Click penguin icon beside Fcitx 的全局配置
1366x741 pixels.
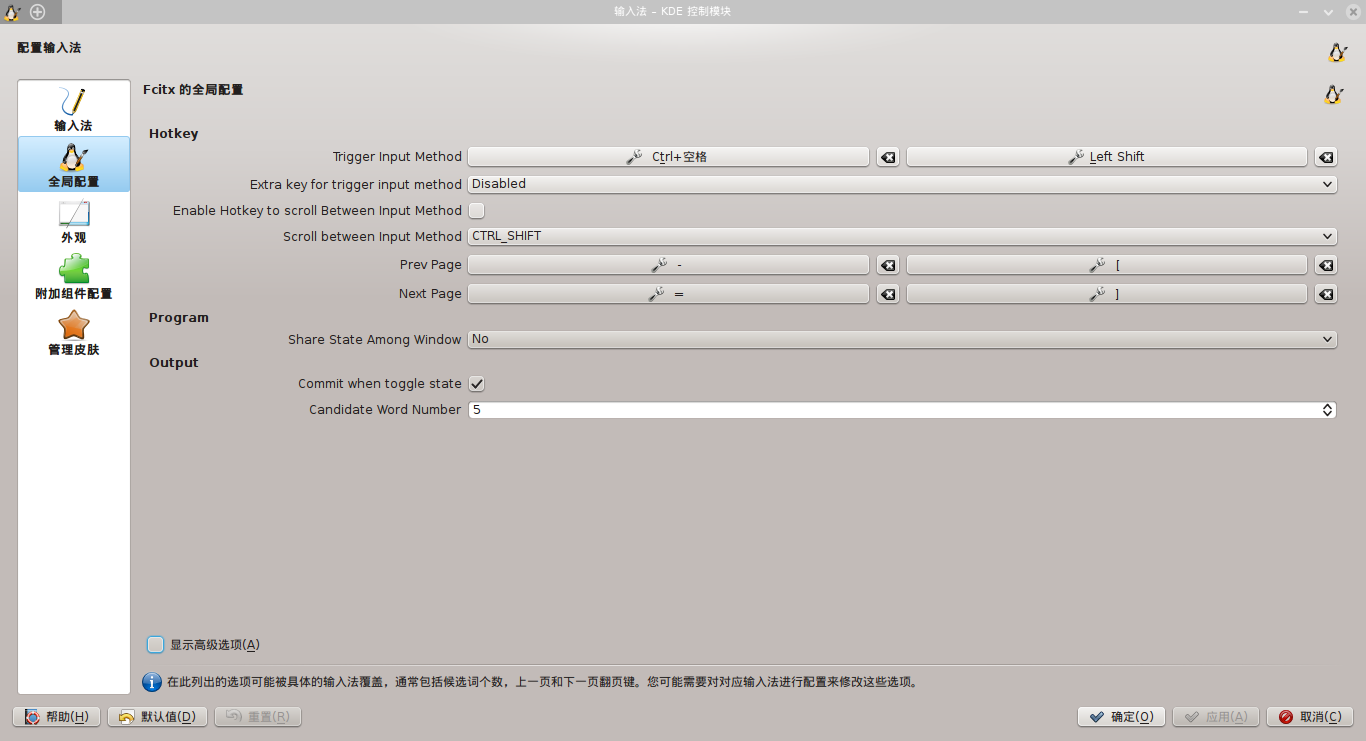pos(1333,95)
